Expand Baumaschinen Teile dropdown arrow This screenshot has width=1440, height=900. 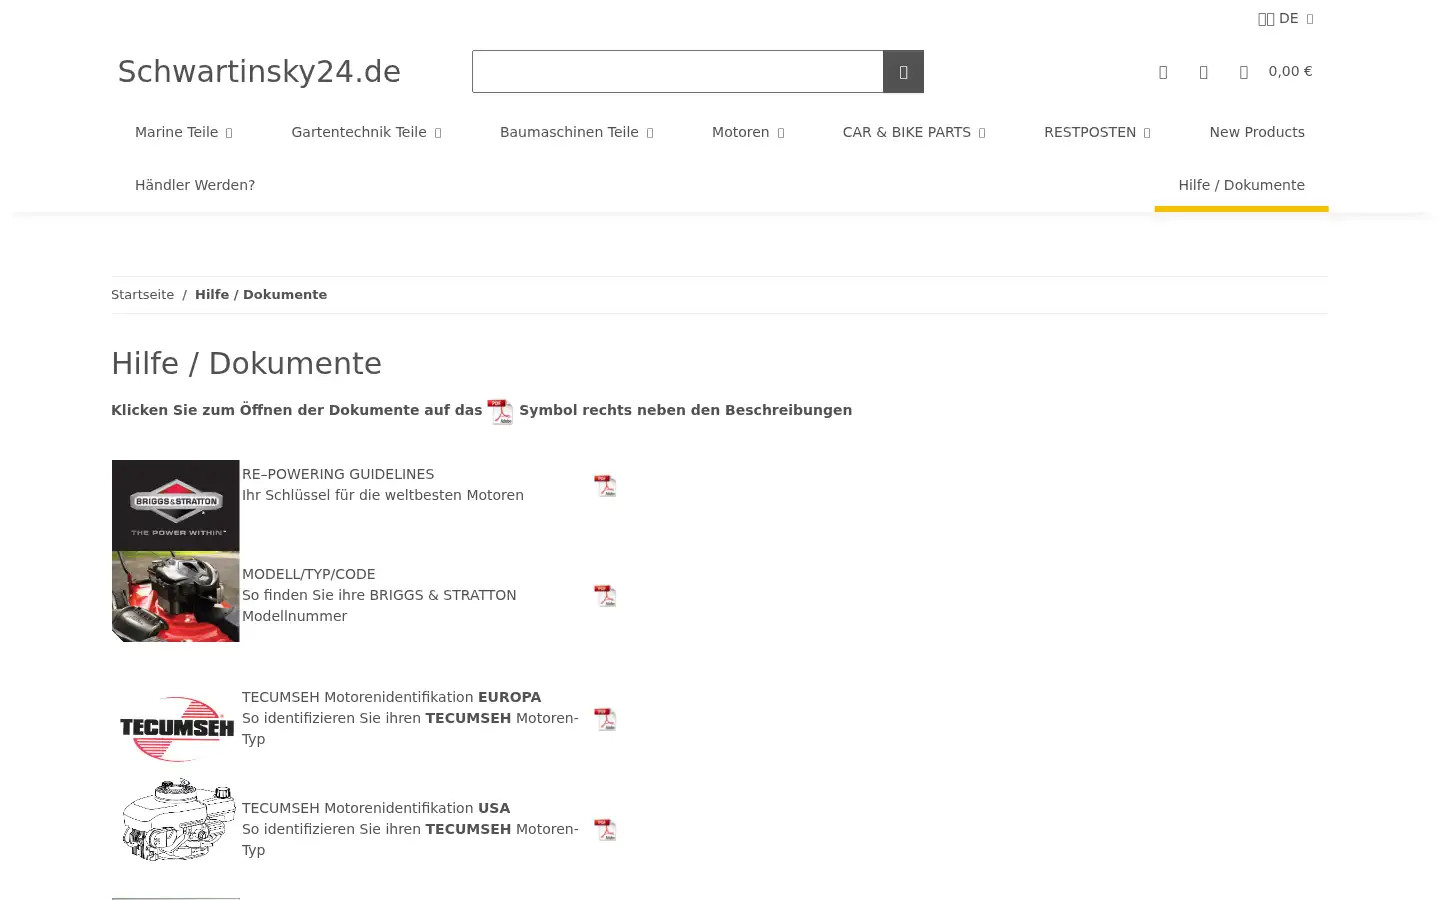pos(650,133)
